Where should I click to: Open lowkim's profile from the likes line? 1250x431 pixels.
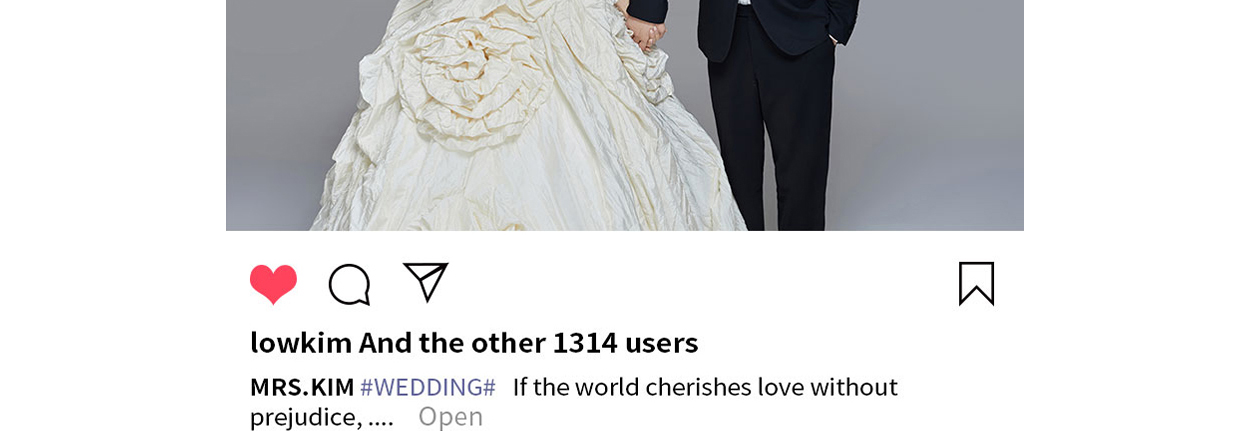(x=301, y=342)
